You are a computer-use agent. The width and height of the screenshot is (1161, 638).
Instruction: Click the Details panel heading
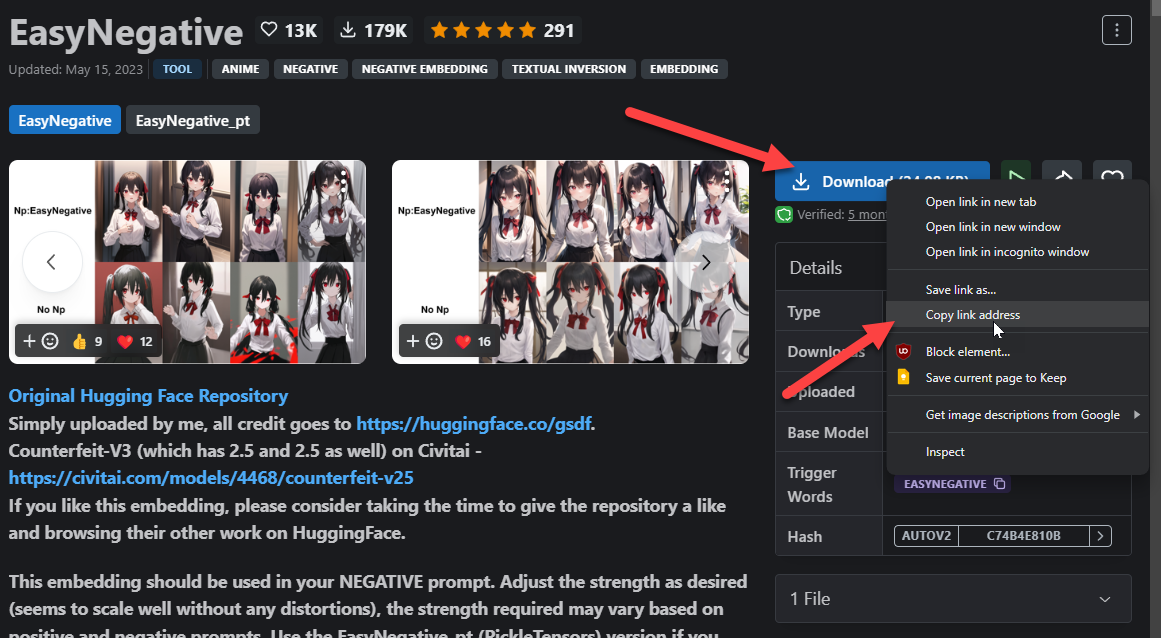tap(816, 268)
